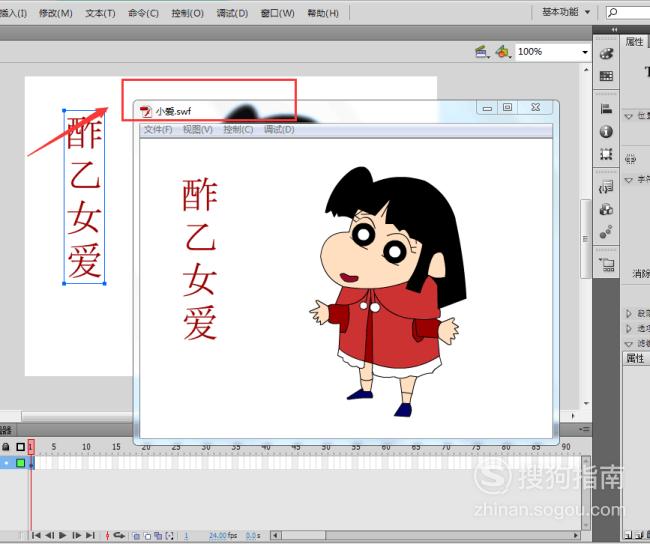Open the 文本(T) menu
The image size is (650, 544).
coord(100,13)
